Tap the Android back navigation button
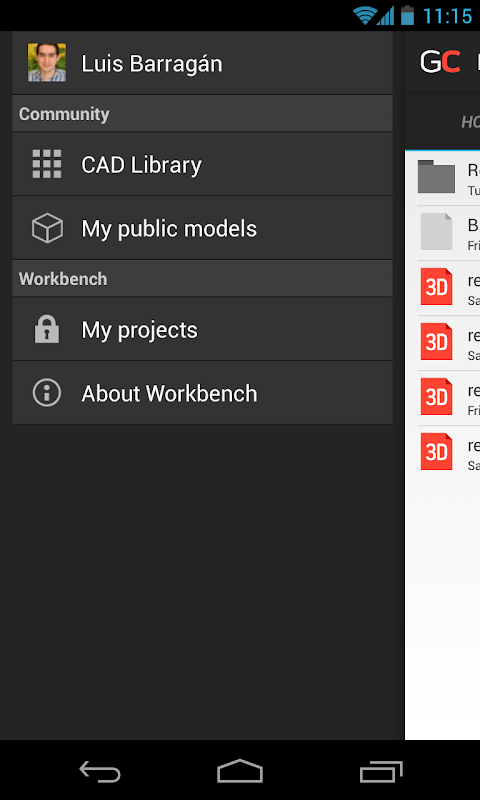 tap(100, 771)
